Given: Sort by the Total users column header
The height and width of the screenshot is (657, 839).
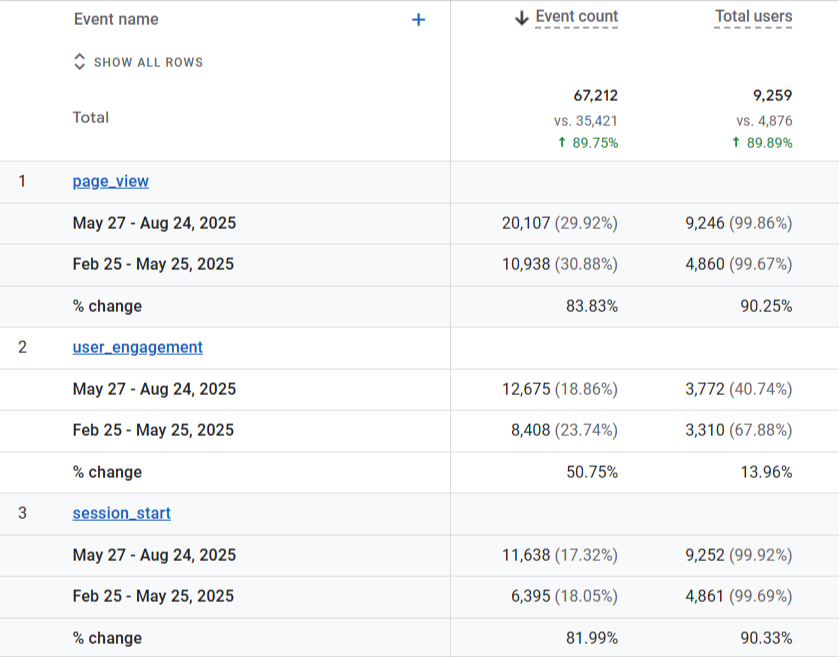Looking at the screenshot, I should pyautogui.click(x=753, y=17).
